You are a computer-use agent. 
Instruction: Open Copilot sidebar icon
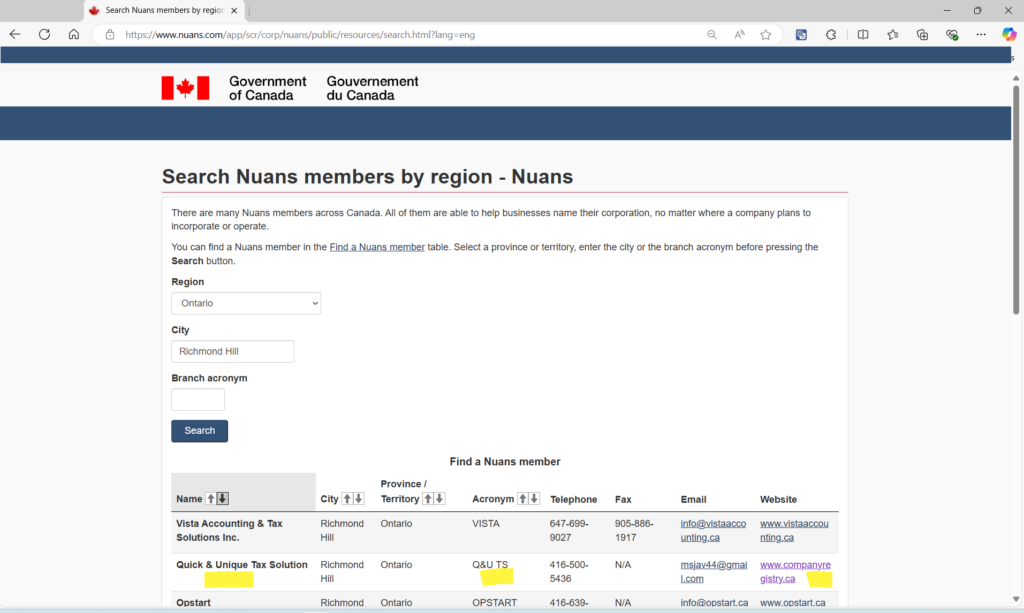(x=1009, y=35)
